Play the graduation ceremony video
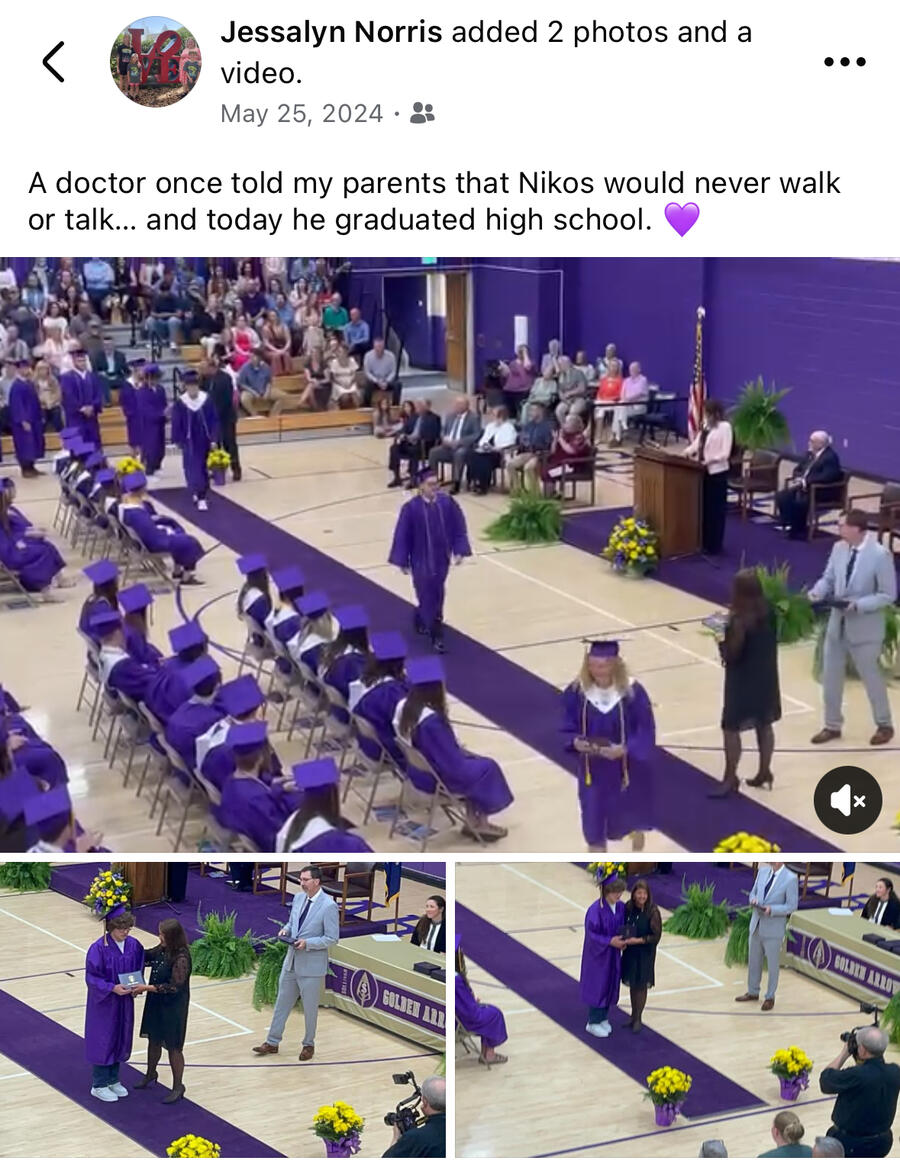Image resolution: width=900 pixels, height=1164 pixels. (x=450, y=555)
